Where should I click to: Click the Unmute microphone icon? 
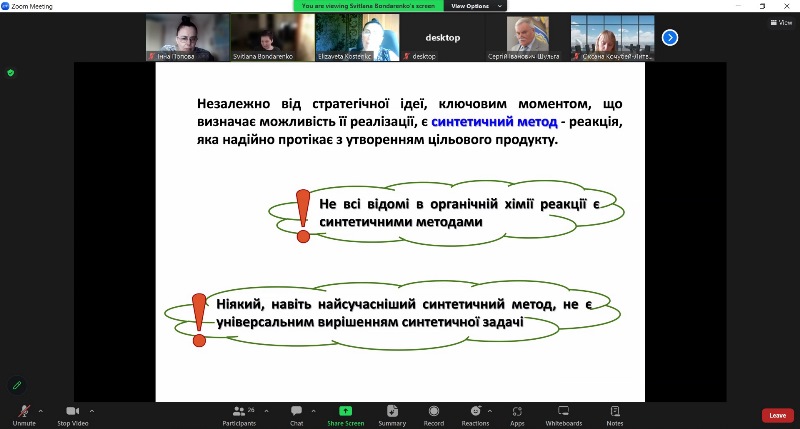(x=24, y=411)
